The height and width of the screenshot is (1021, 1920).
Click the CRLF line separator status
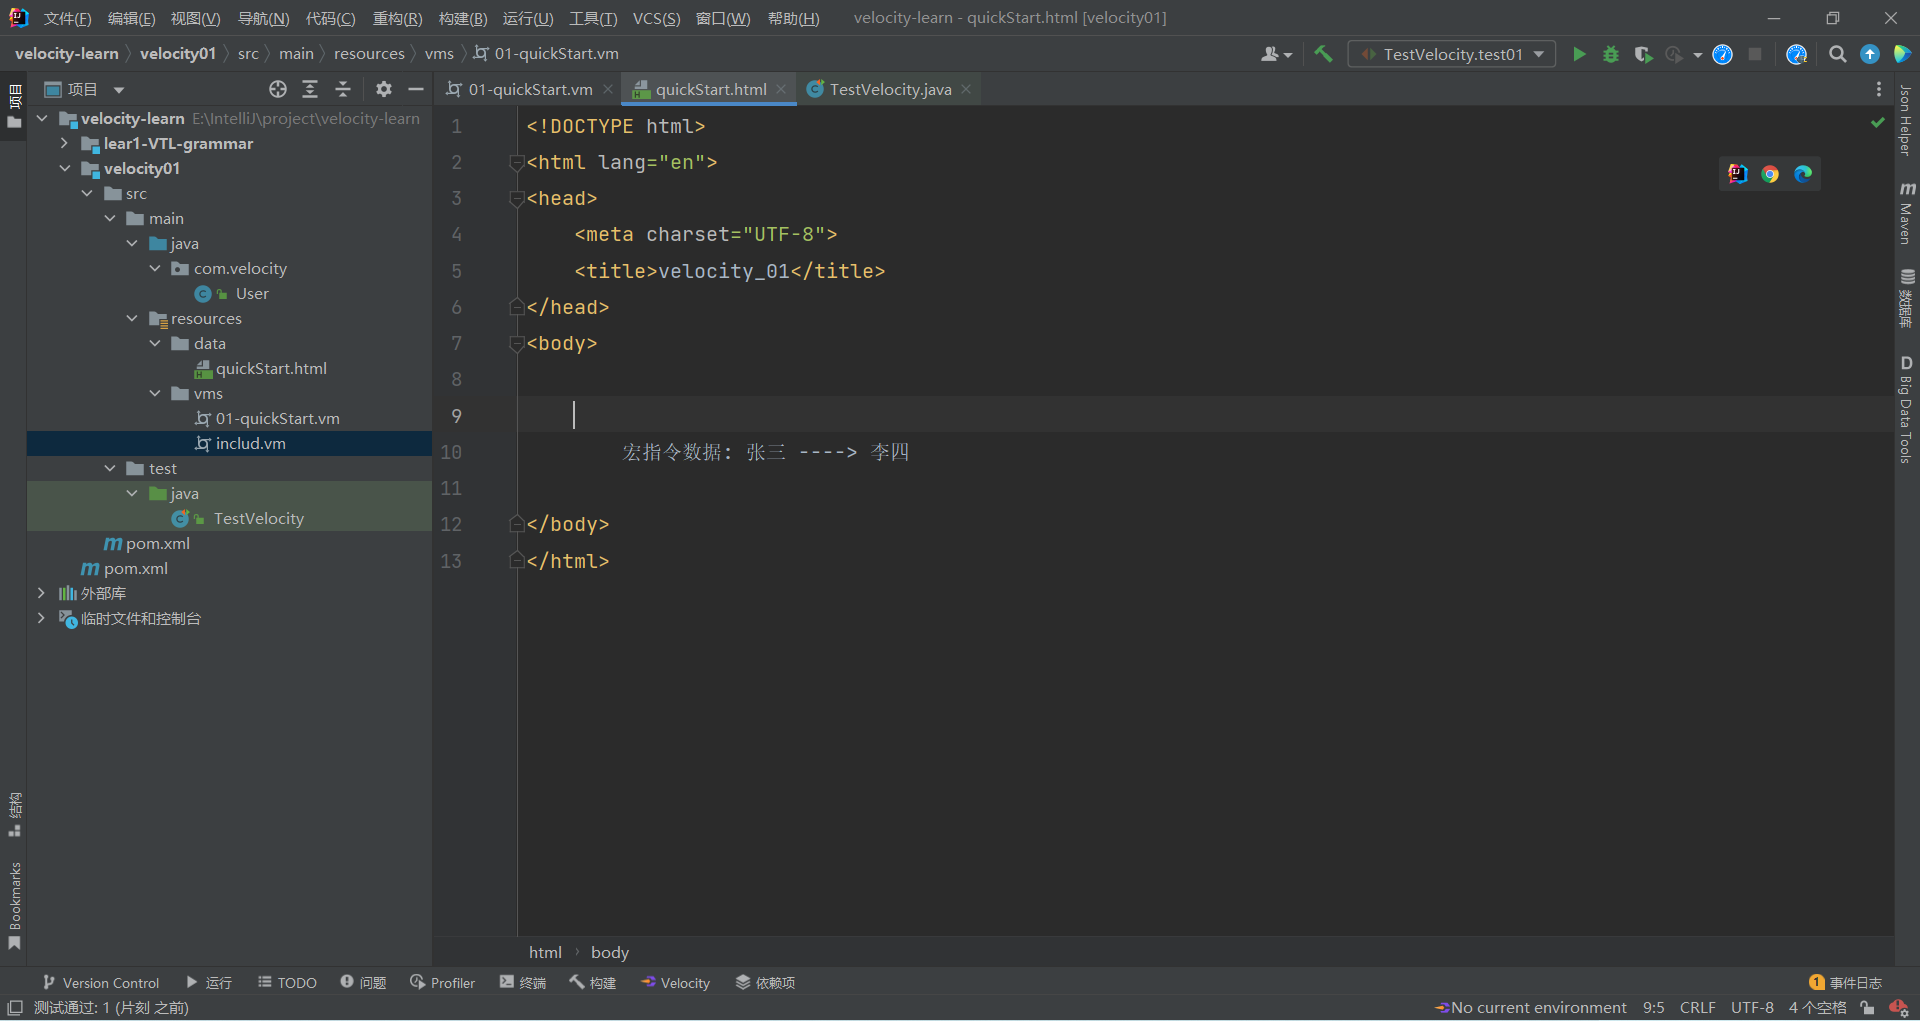1697,1008
